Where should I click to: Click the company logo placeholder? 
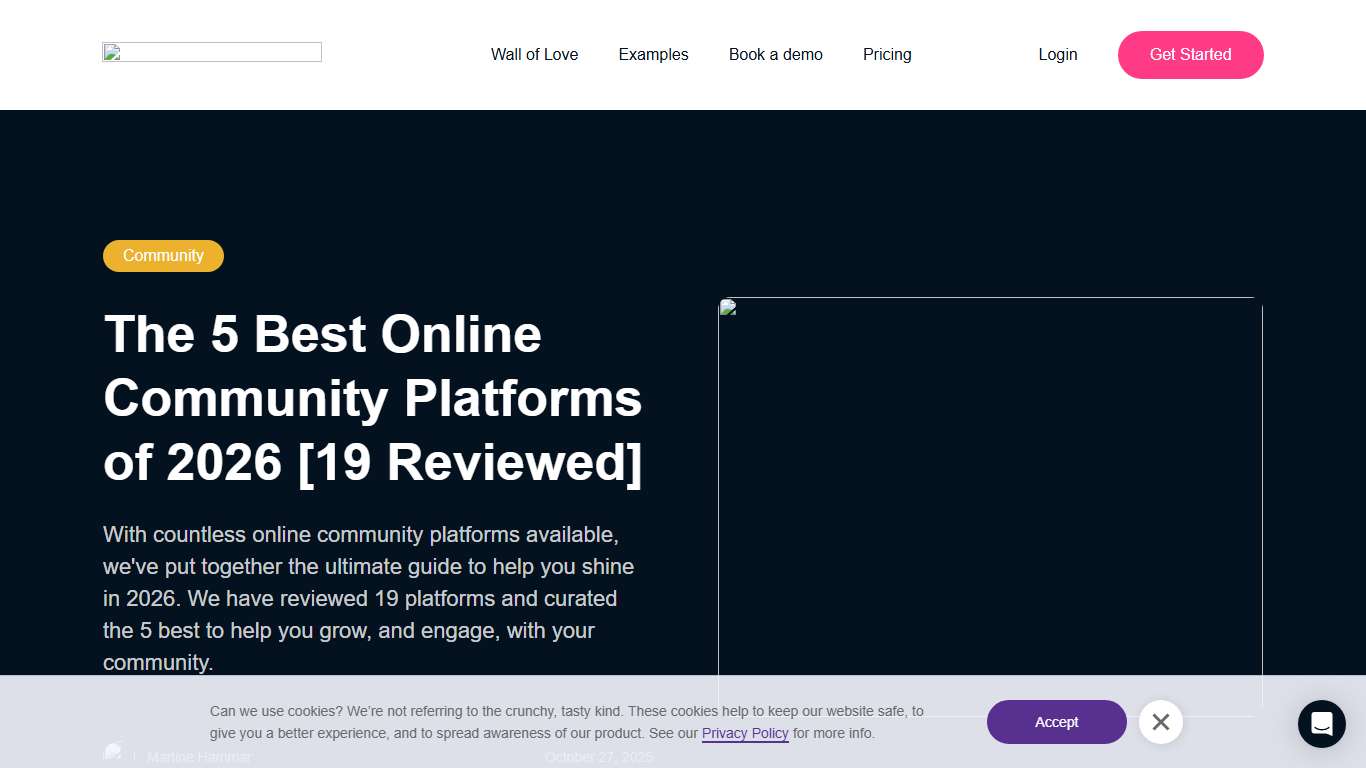point(211,51)
